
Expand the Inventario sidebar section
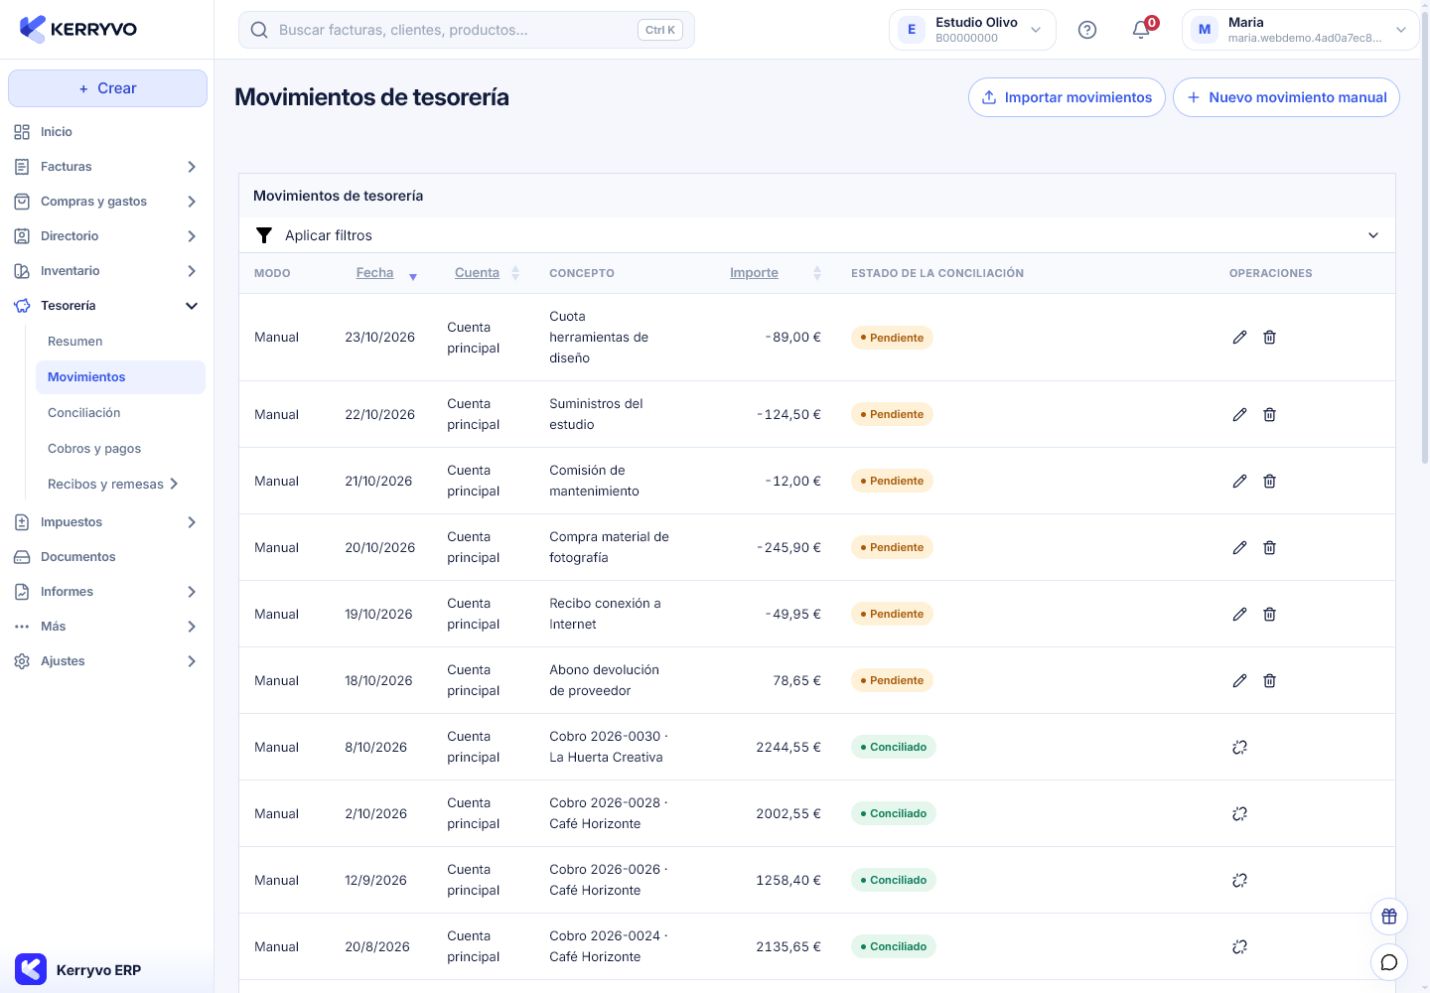pyautogui.click(x=105, y=271)
